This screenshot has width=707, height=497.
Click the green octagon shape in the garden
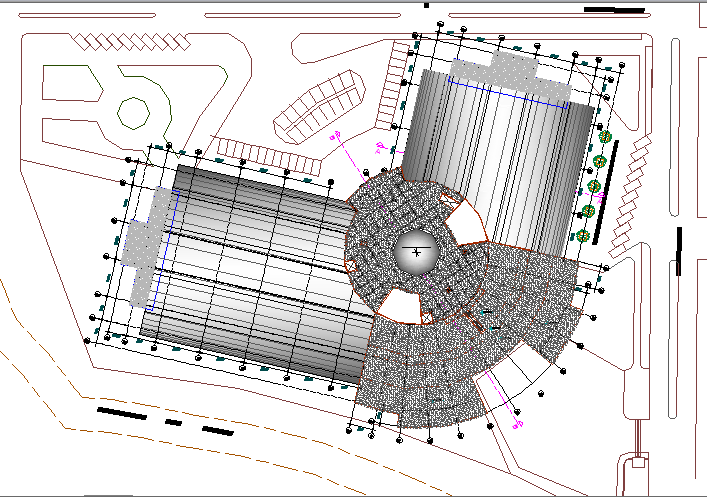(x=133, y=113)
